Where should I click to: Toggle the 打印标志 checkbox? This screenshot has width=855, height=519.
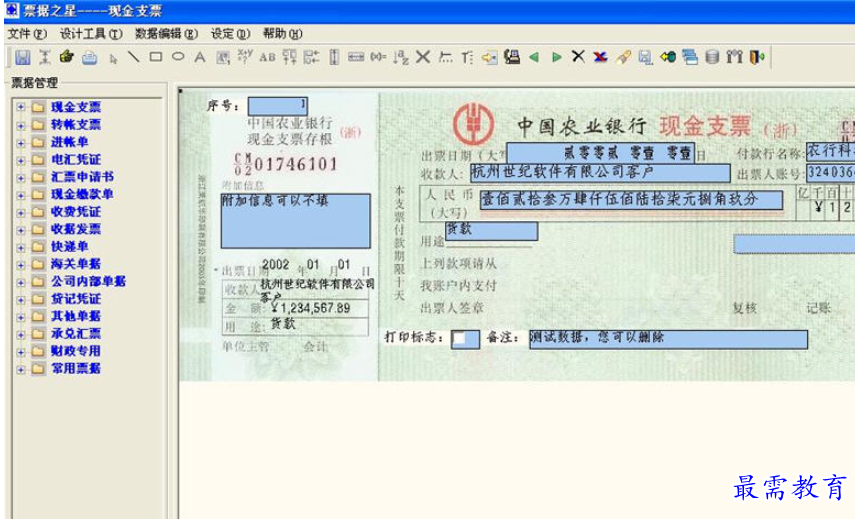coord(459,339)
